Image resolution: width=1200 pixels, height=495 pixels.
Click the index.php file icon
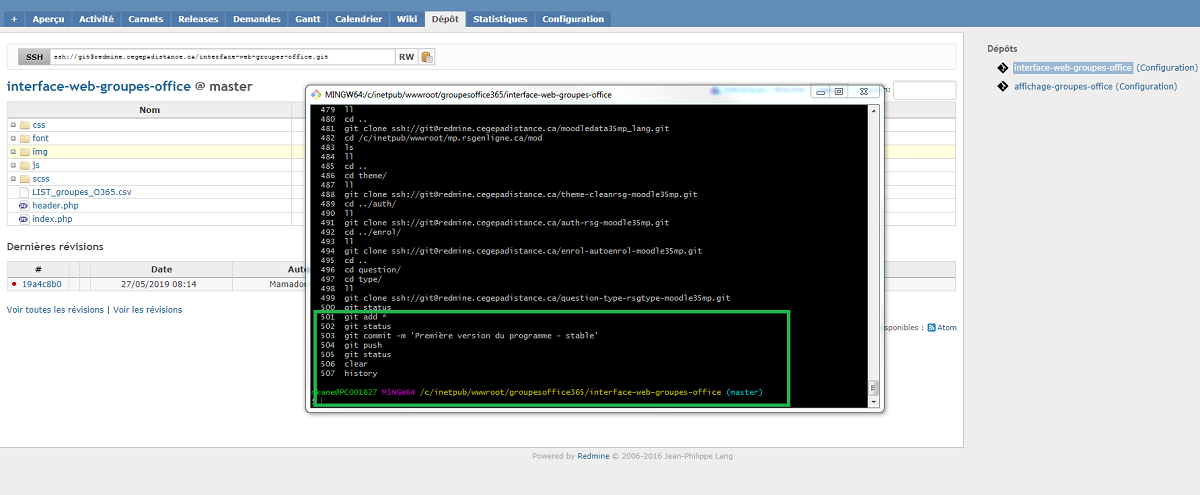click(24, 219)
